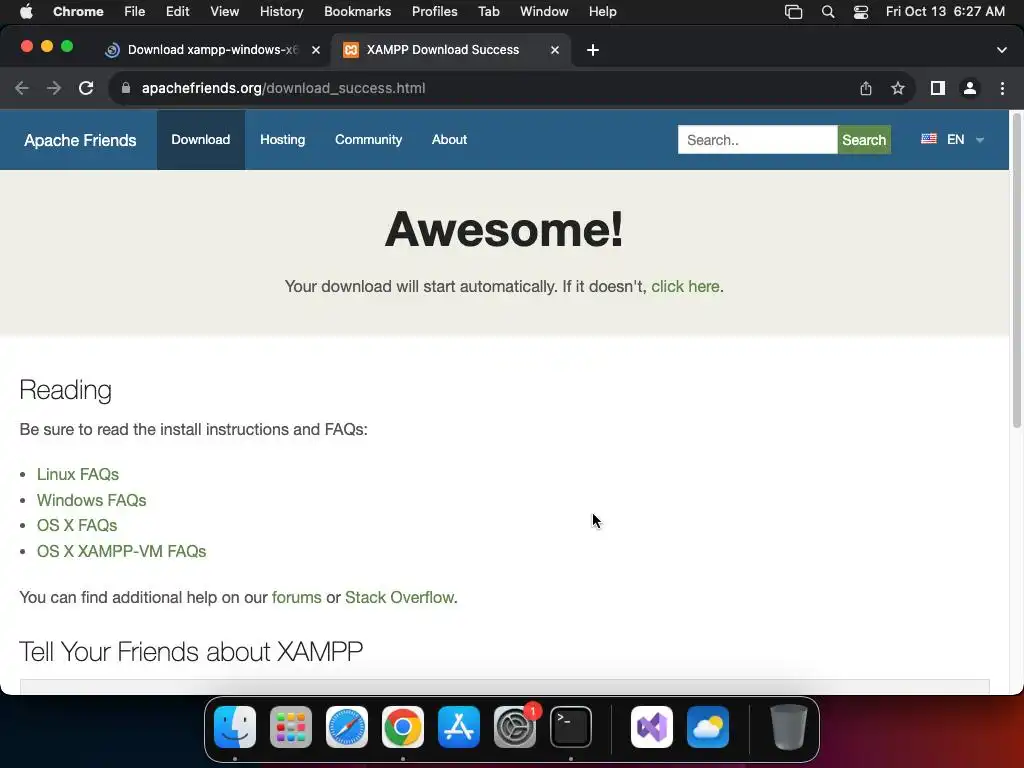Open Launchpad from the Dock

coord(291,727)
